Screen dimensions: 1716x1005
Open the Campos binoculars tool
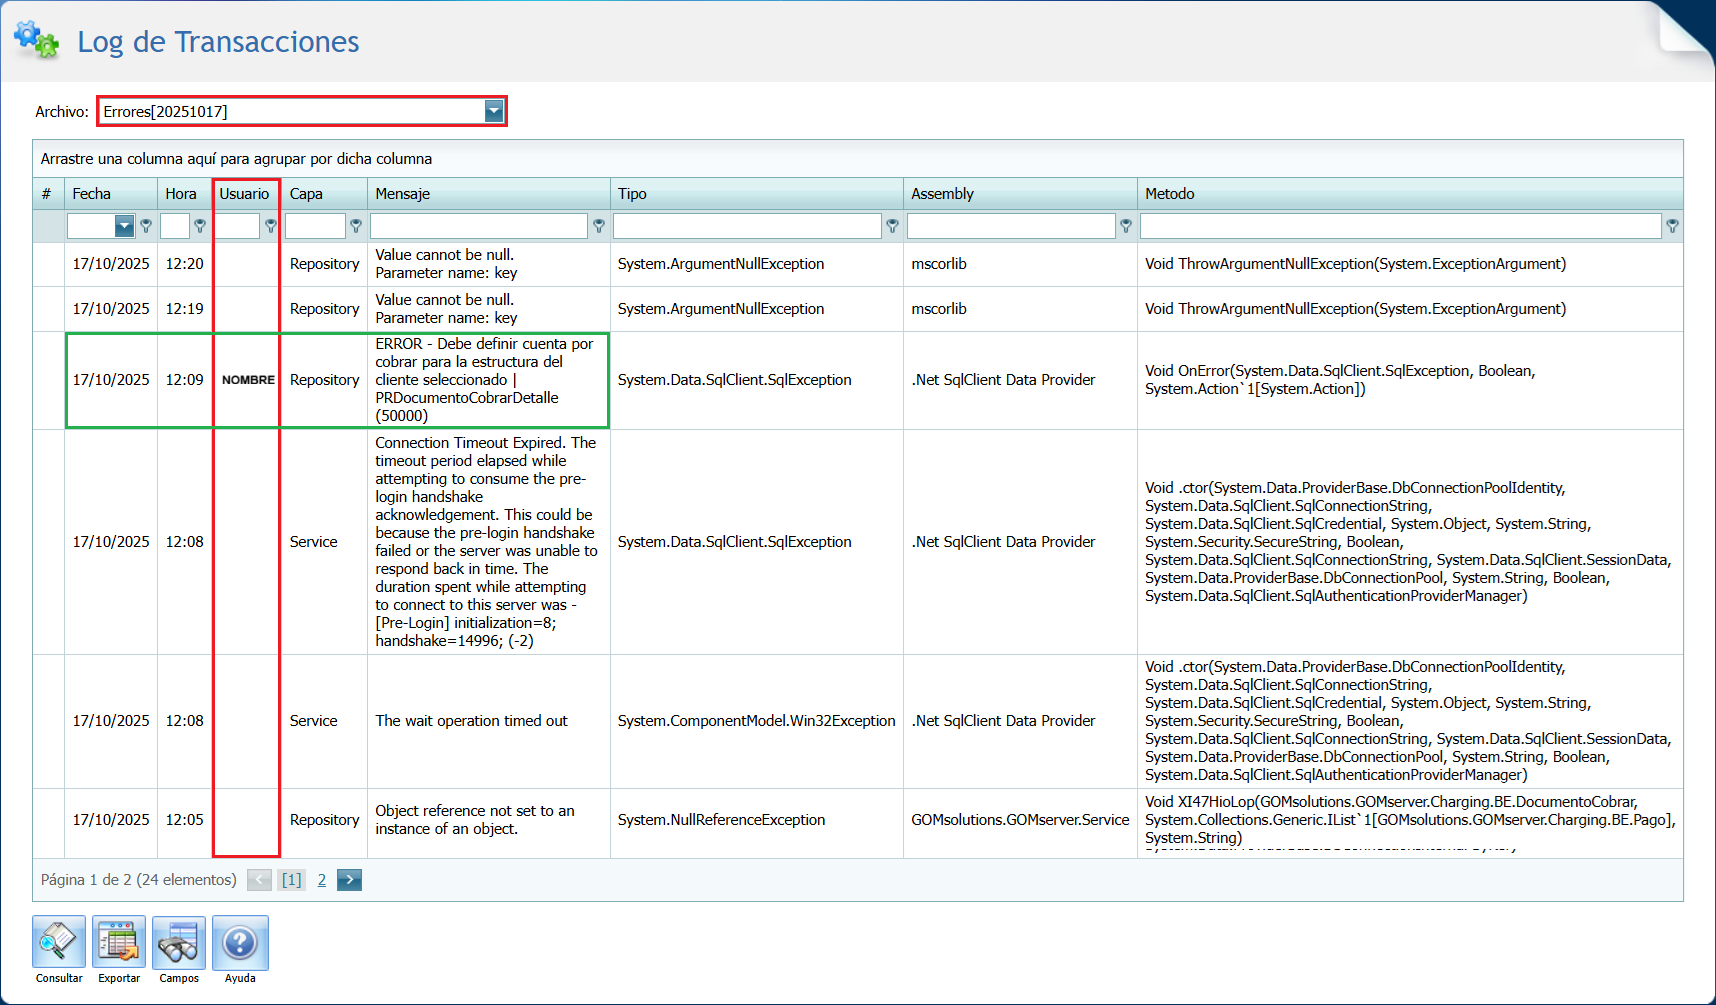179,942
